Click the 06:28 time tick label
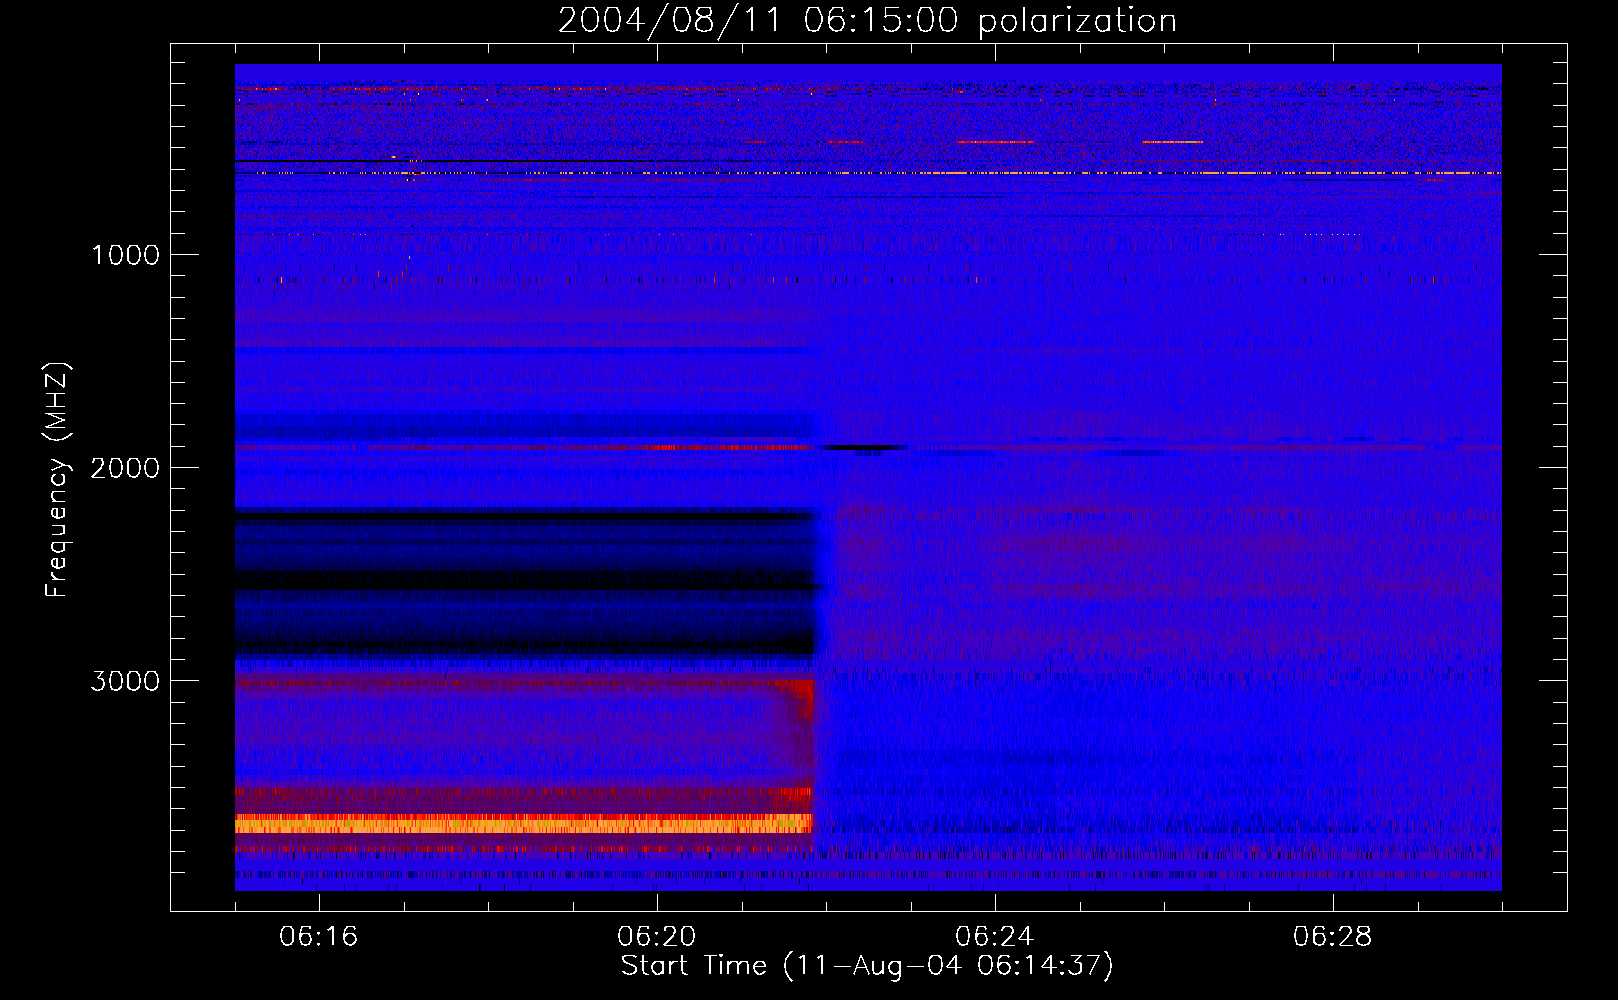The height and width of the screenshot is (1000, 1618). 1333,937
